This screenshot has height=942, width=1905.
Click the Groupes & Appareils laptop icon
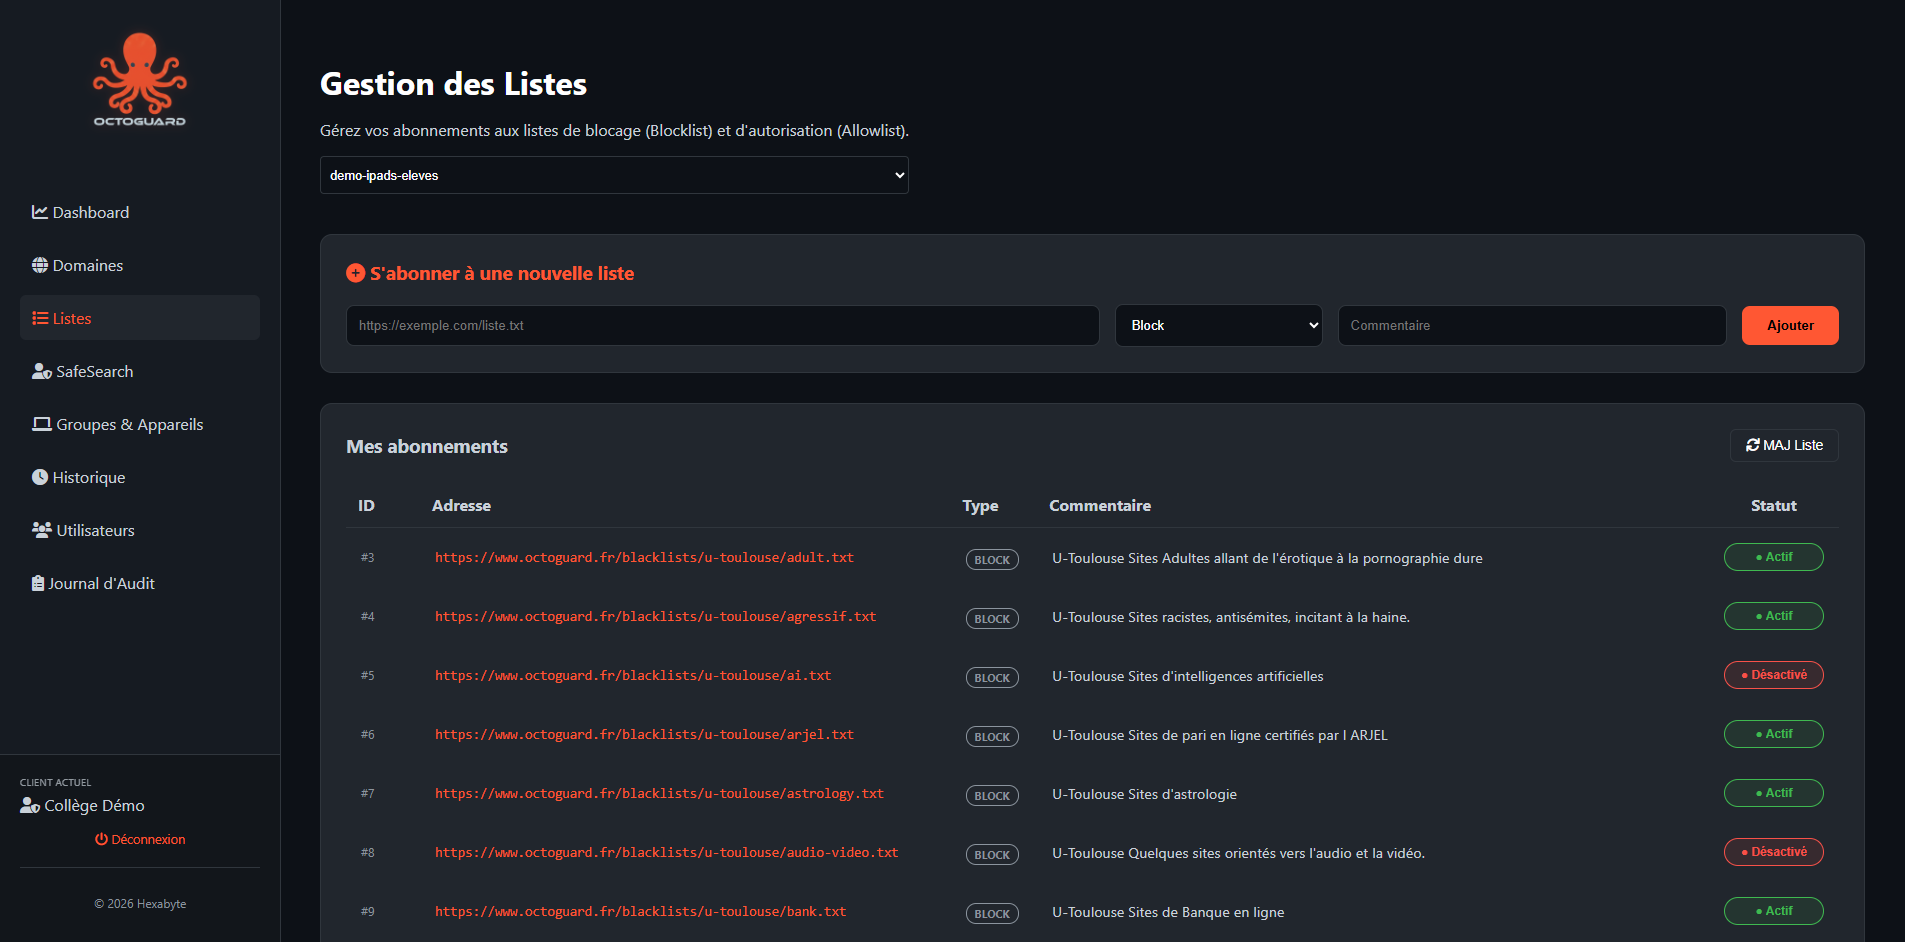coord(42,424)
